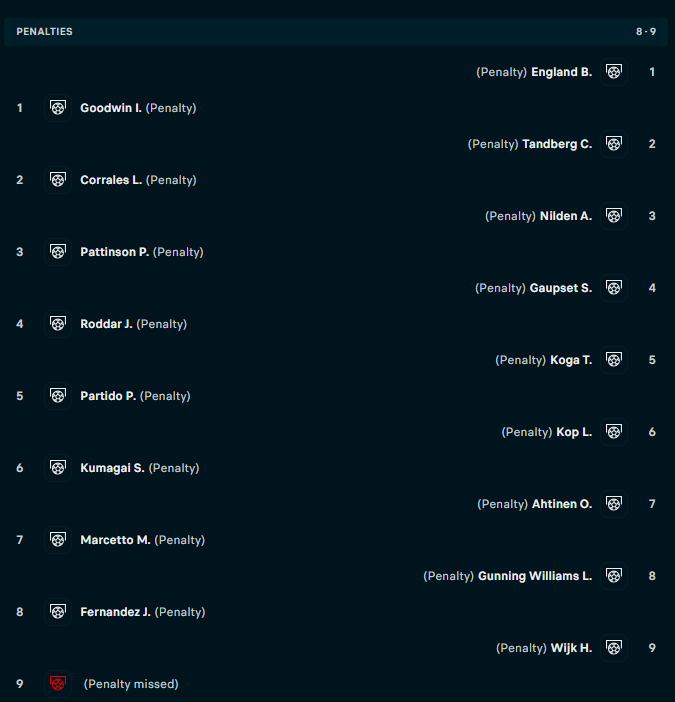
Task: Open player Pattinson P. name link
Action: [x=114, y=252]
